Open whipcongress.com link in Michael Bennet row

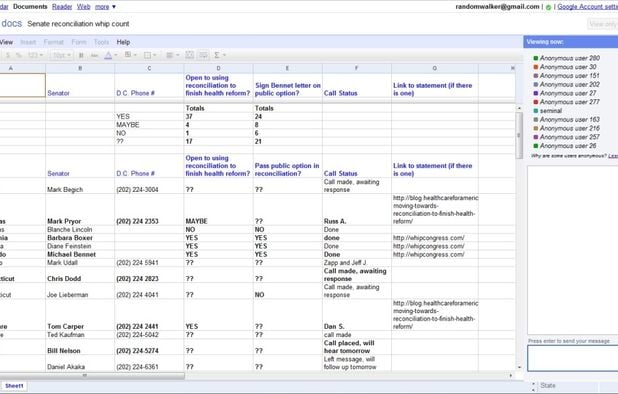tap(428, 255)
